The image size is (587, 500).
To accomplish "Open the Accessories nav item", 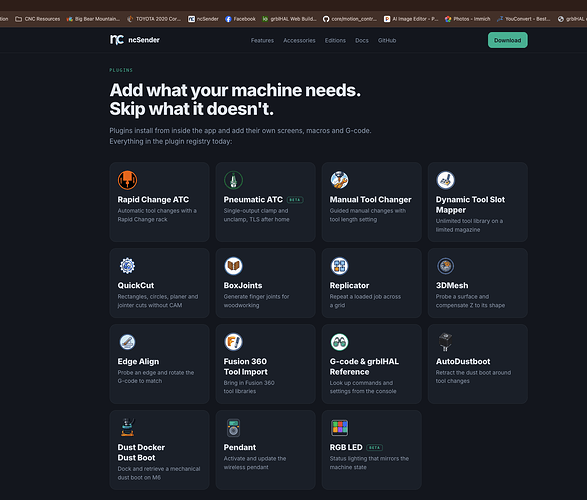I will (299, 40).
